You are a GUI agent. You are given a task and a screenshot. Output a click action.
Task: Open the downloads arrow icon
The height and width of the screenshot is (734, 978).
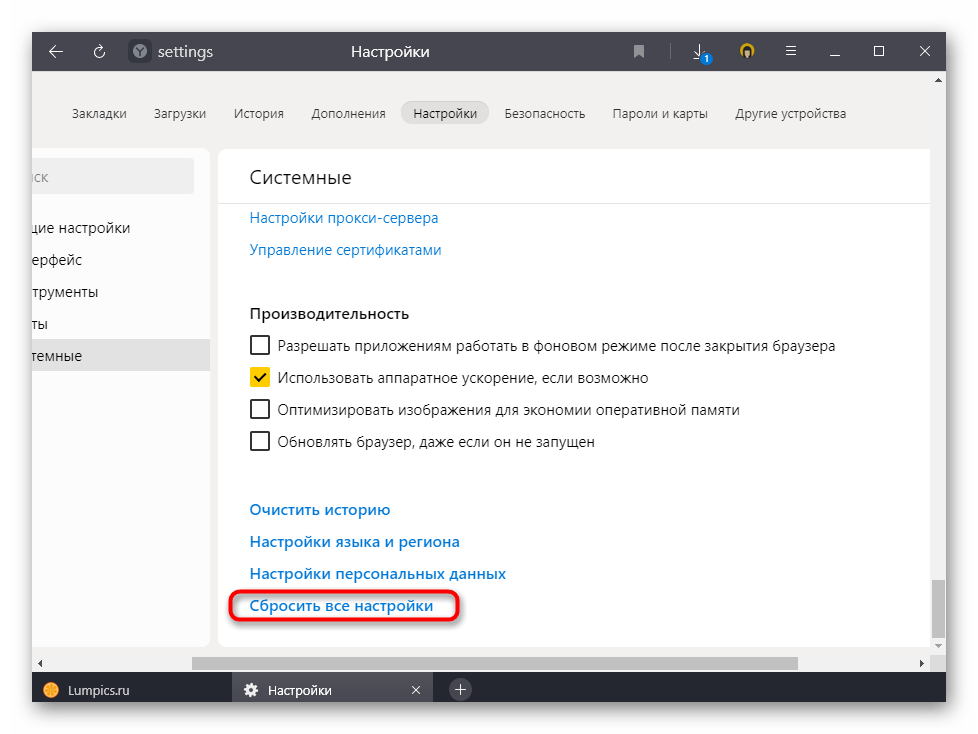701,52
